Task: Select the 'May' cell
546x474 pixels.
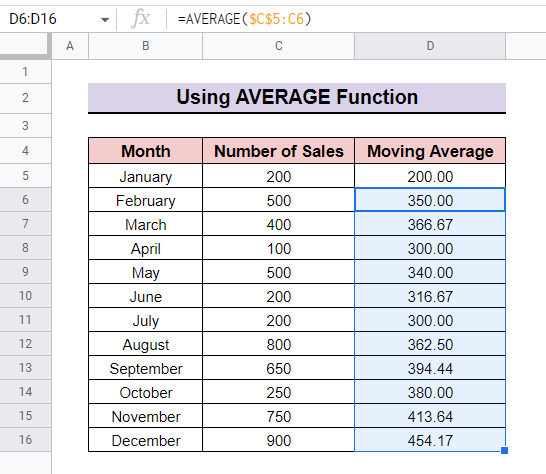Action: pyautogui.click(x=146, y=272)
